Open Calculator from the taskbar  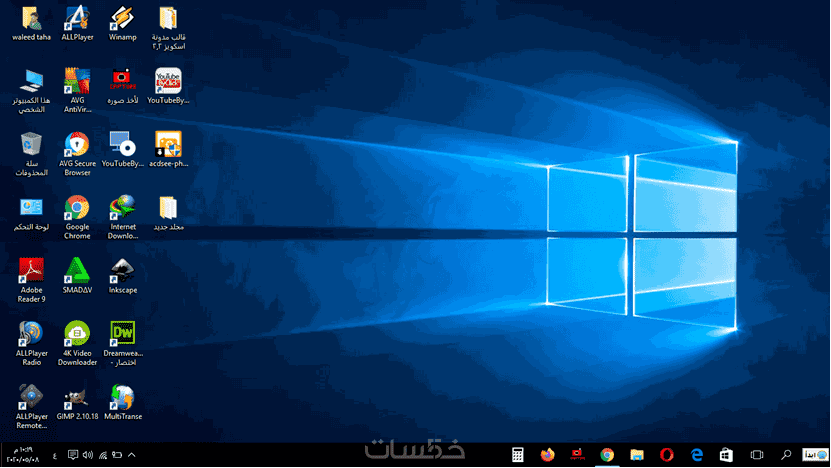(518, 455)
